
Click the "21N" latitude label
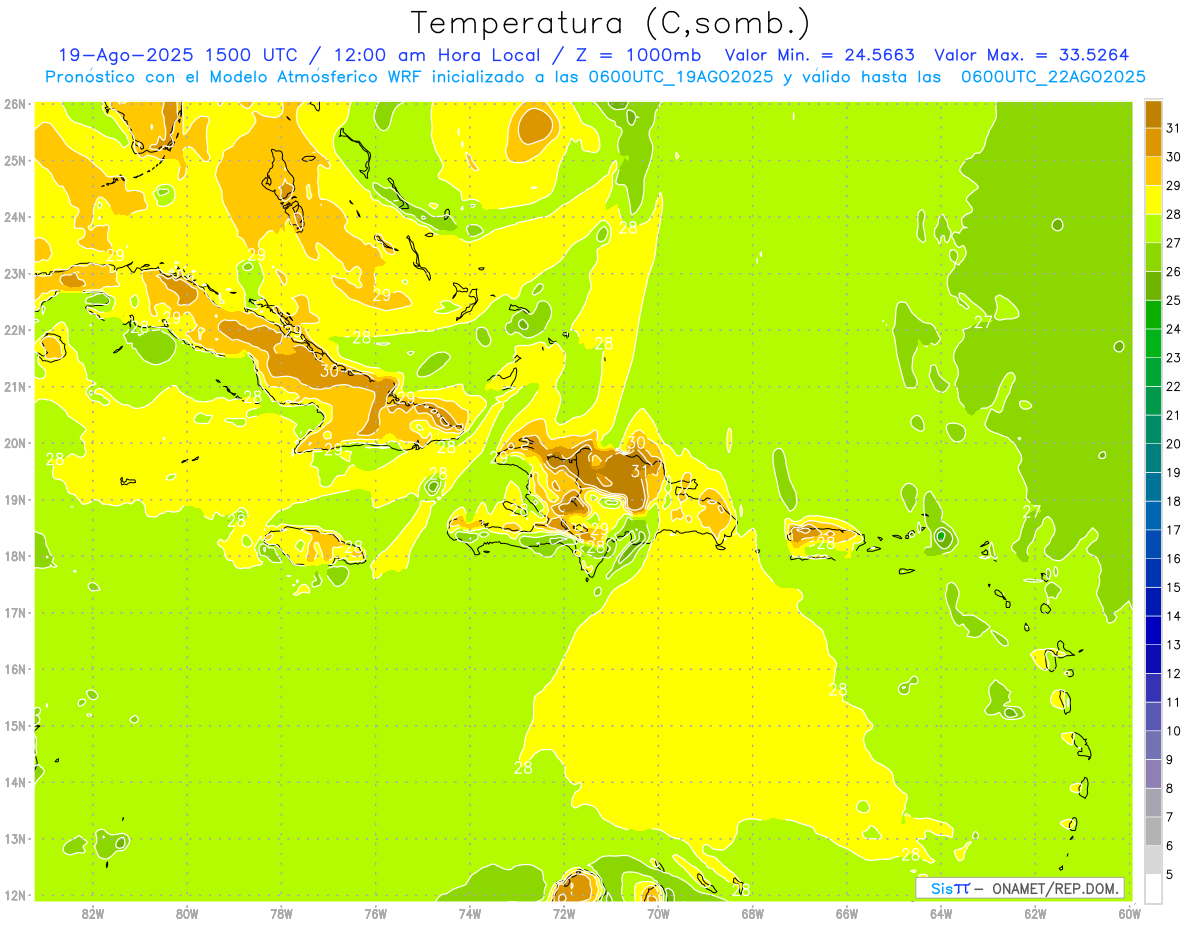pos(15,386)
